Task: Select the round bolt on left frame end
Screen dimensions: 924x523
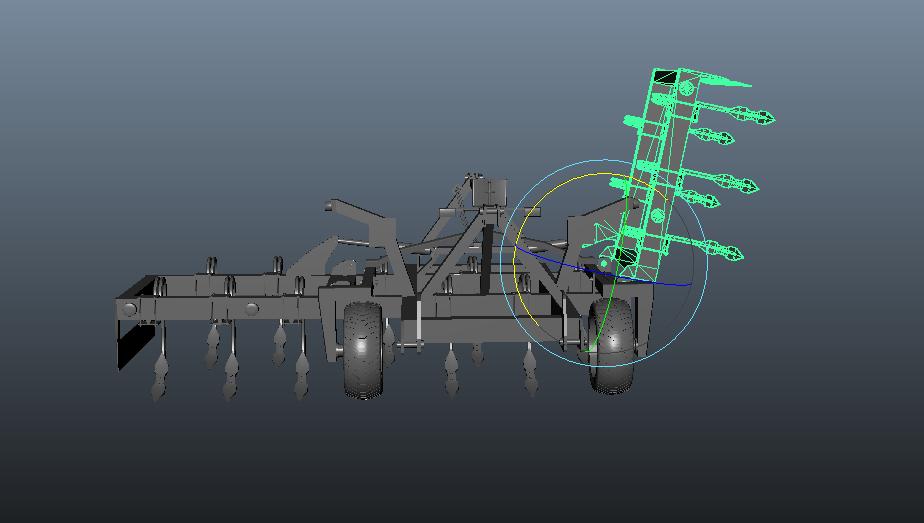Action: (130, 310)
